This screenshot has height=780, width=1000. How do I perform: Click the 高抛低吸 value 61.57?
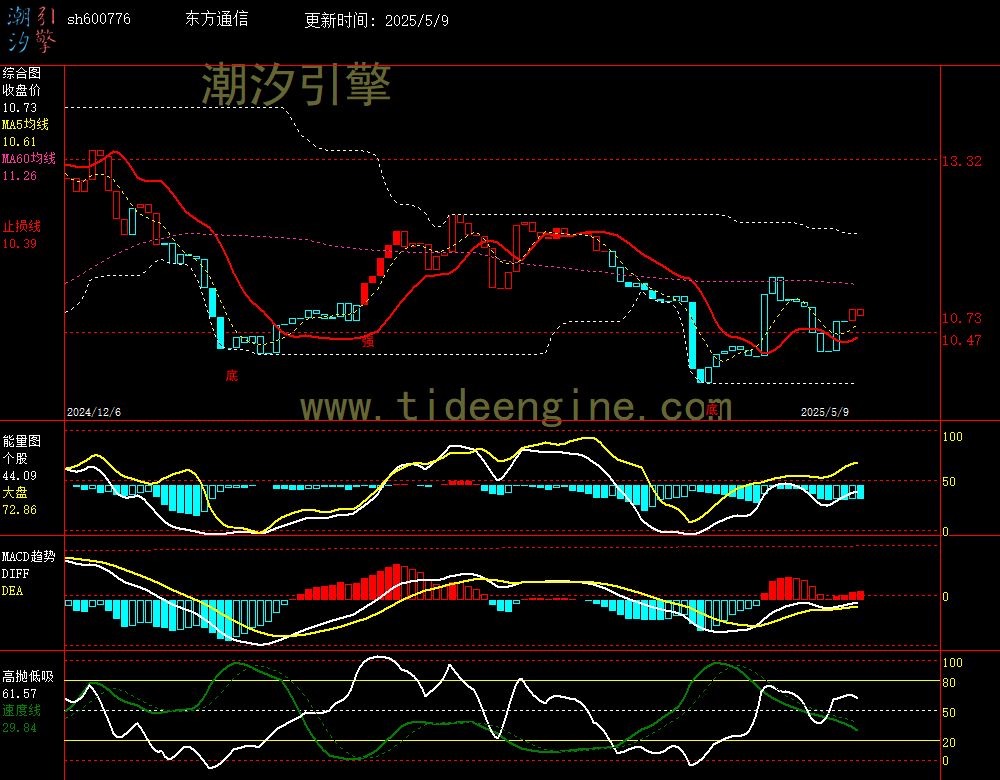20,694
